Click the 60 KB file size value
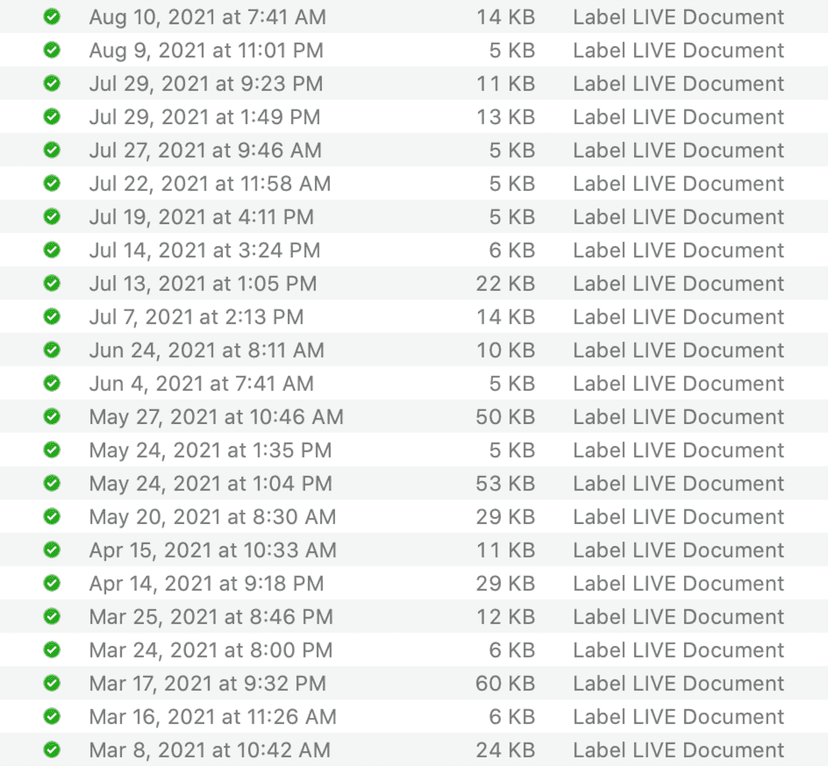The image size is (828, 766). (506, 684)
